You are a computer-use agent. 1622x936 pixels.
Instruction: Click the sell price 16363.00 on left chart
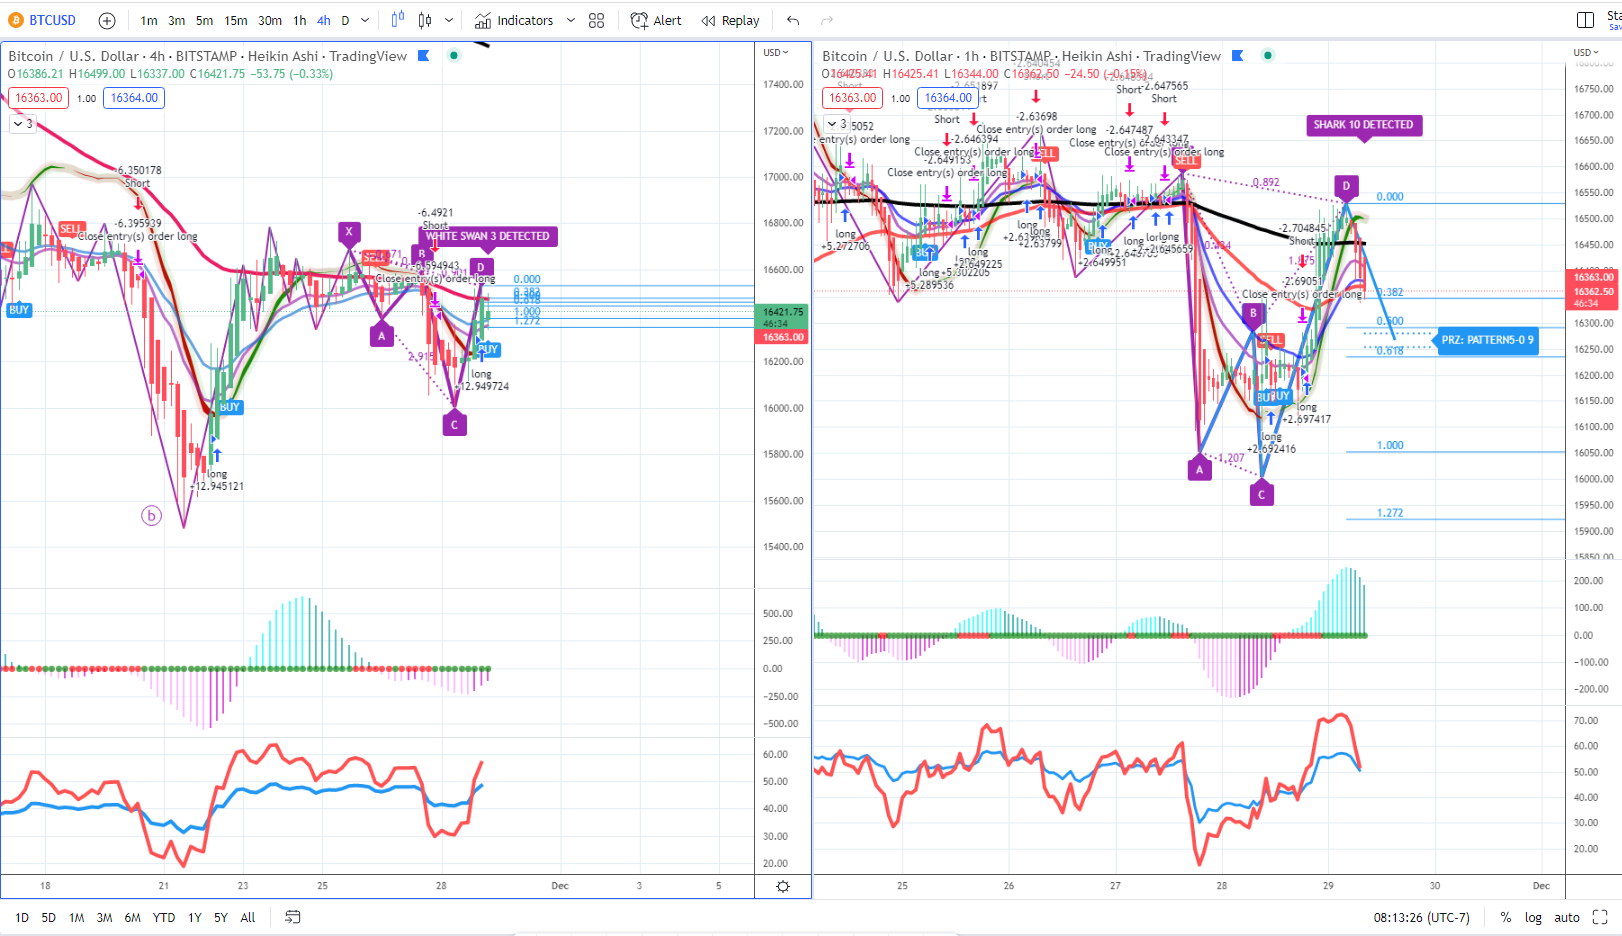(x=39, y=98)
